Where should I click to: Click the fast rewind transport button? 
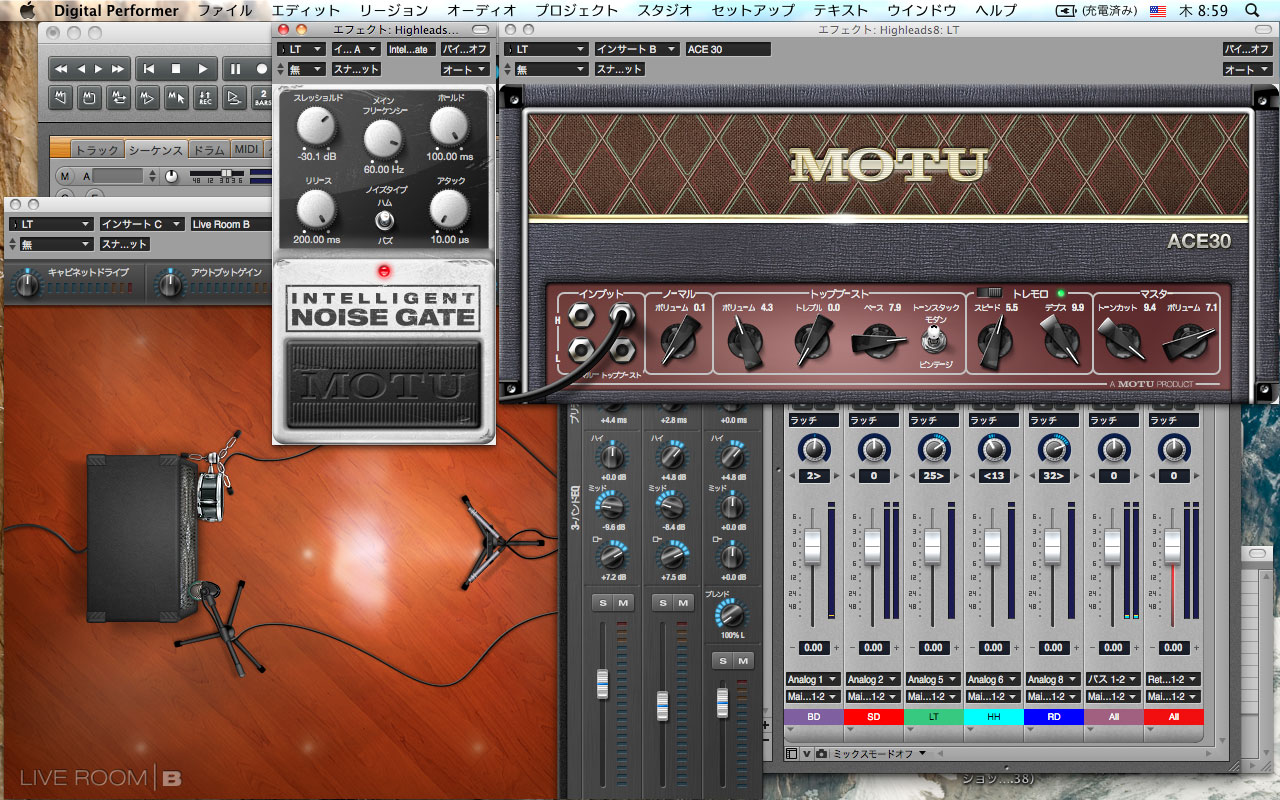tap(61, 69)
